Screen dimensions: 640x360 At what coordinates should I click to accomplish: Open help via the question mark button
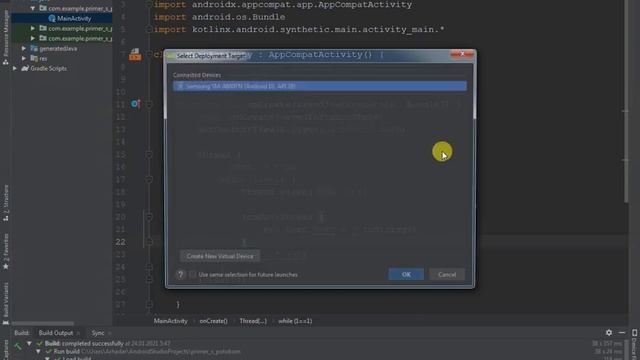[x=180, y=274]
